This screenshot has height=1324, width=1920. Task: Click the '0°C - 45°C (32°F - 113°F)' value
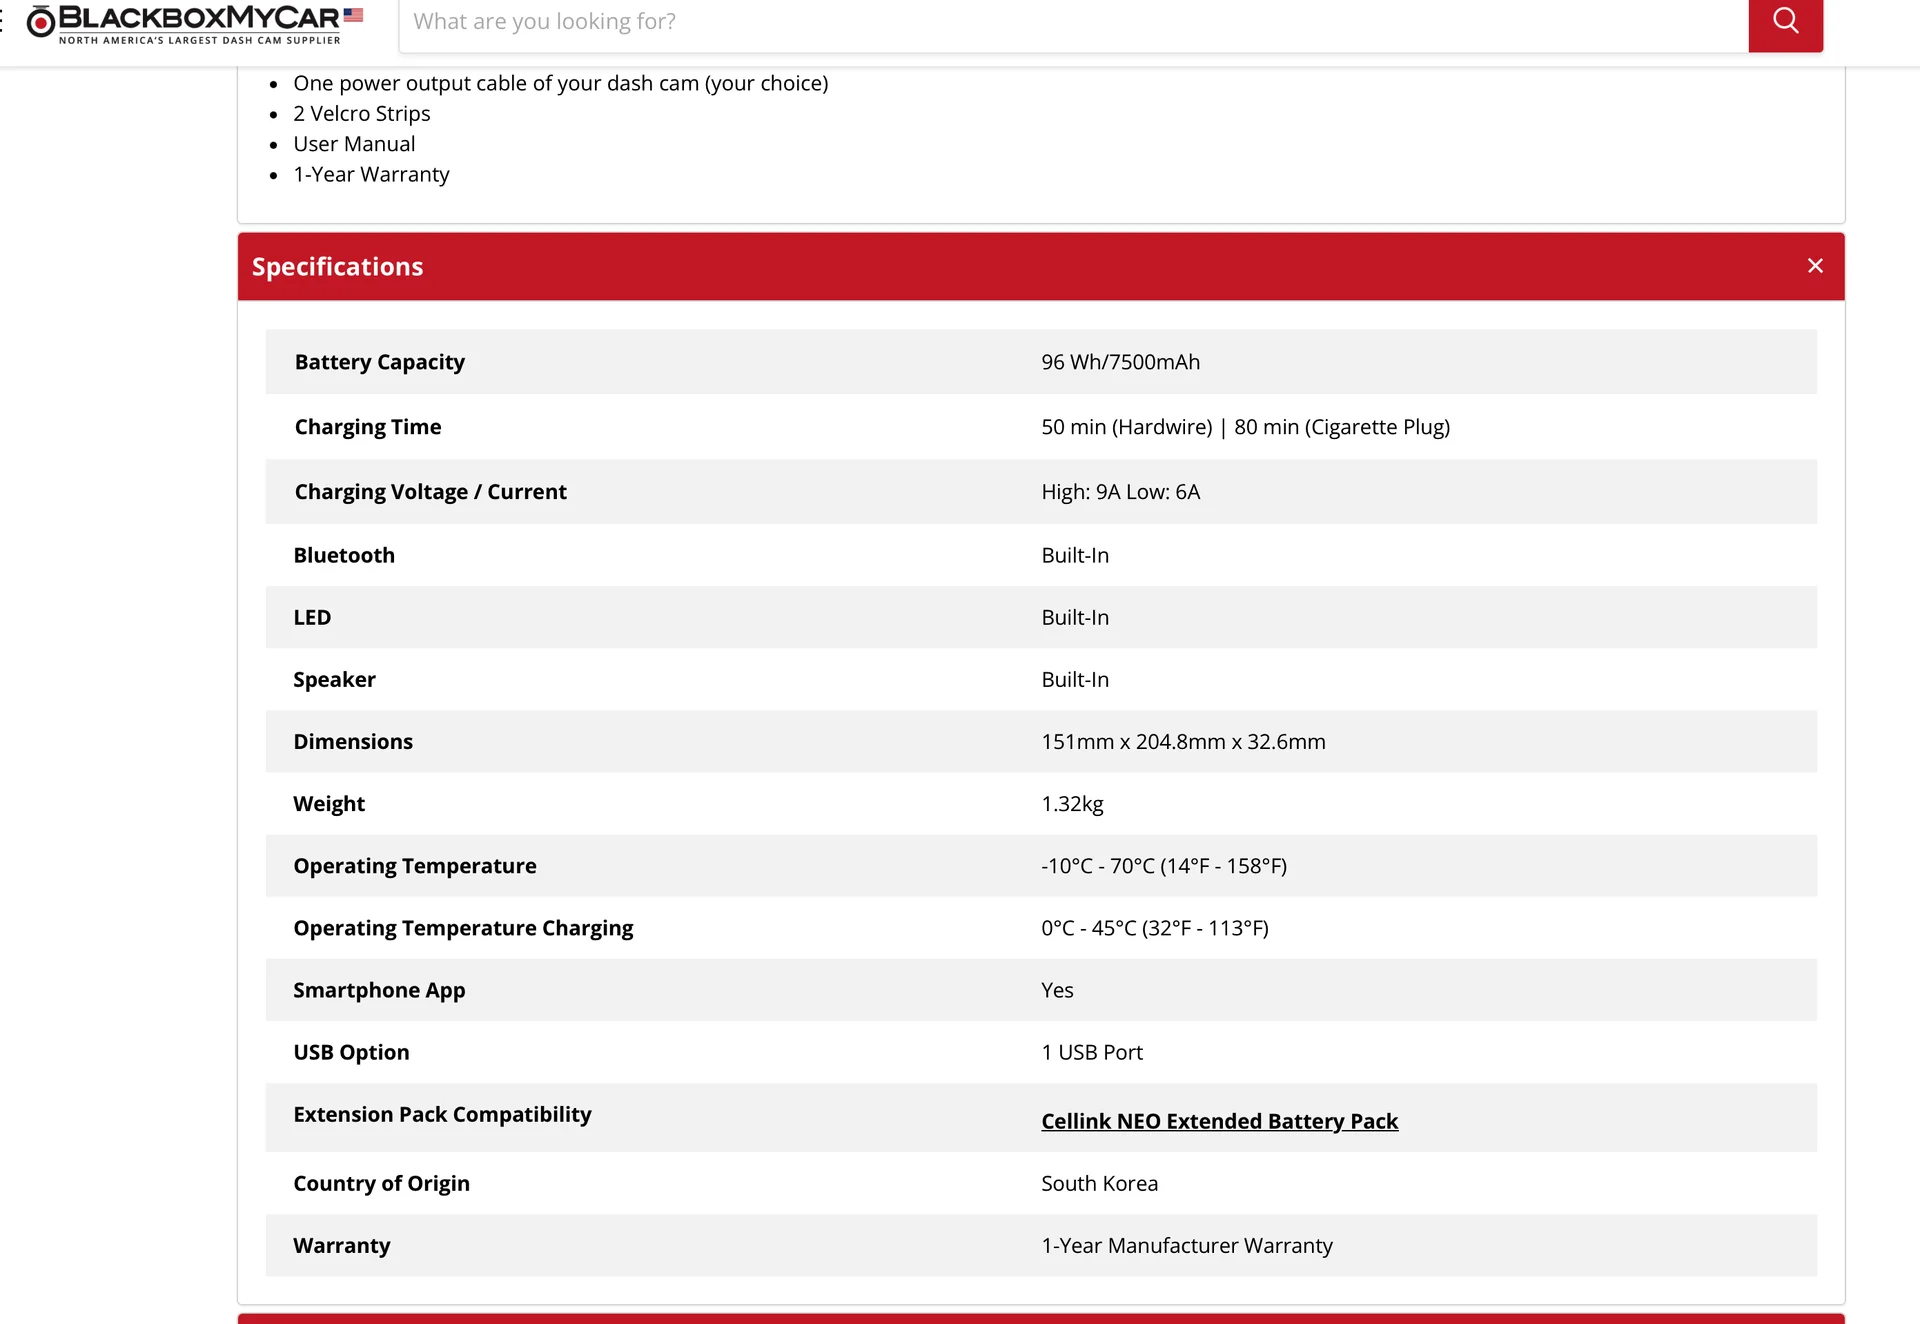[x=1155, y=928]
